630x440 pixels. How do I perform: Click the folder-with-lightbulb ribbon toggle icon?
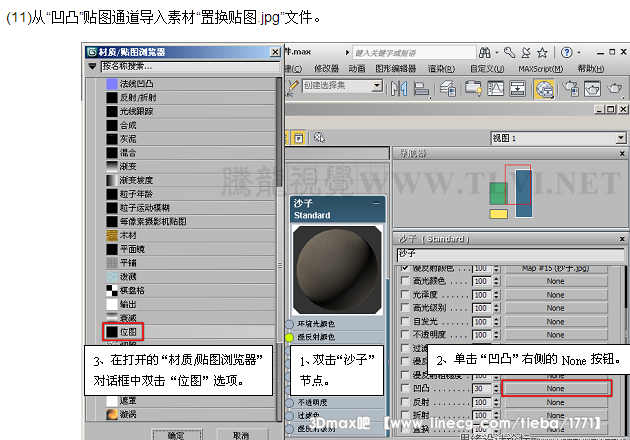point(473,88)
